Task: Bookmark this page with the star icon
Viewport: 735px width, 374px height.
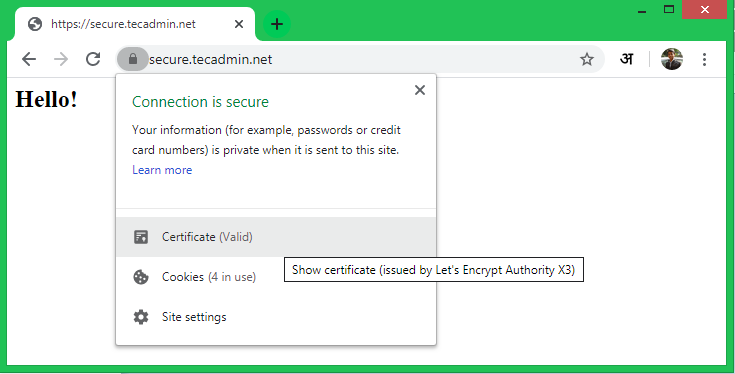Action: (x=586, y=60)
